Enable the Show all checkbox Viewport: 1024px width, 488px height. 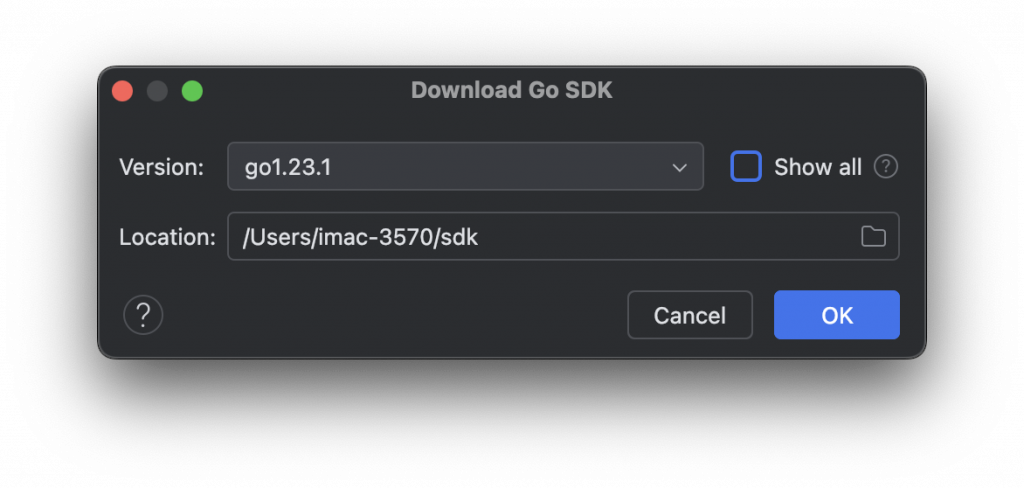[x=746, y=167]
